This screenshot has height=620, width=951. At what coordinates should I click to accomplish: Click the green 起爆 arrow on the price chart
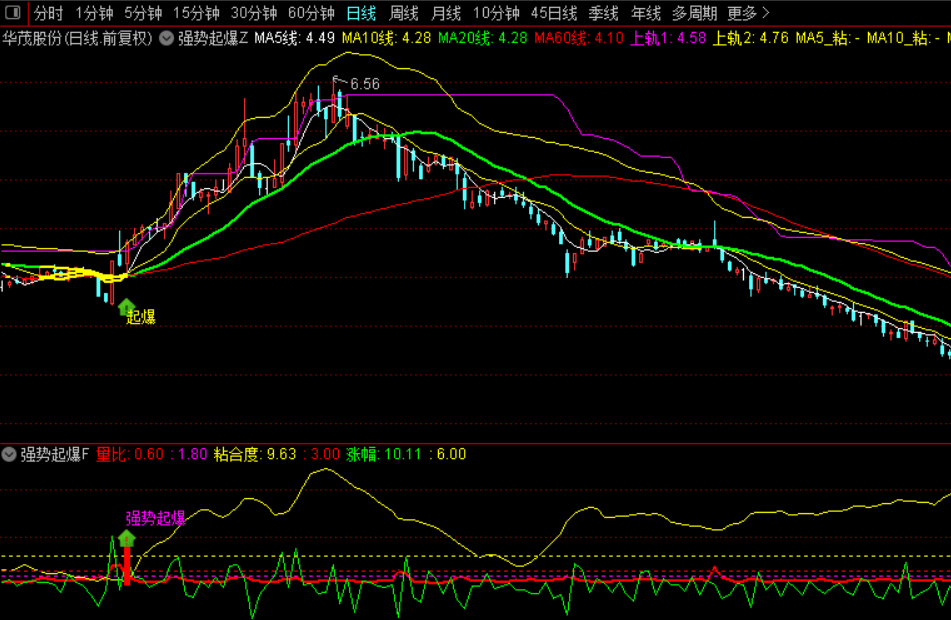[126, 307]
